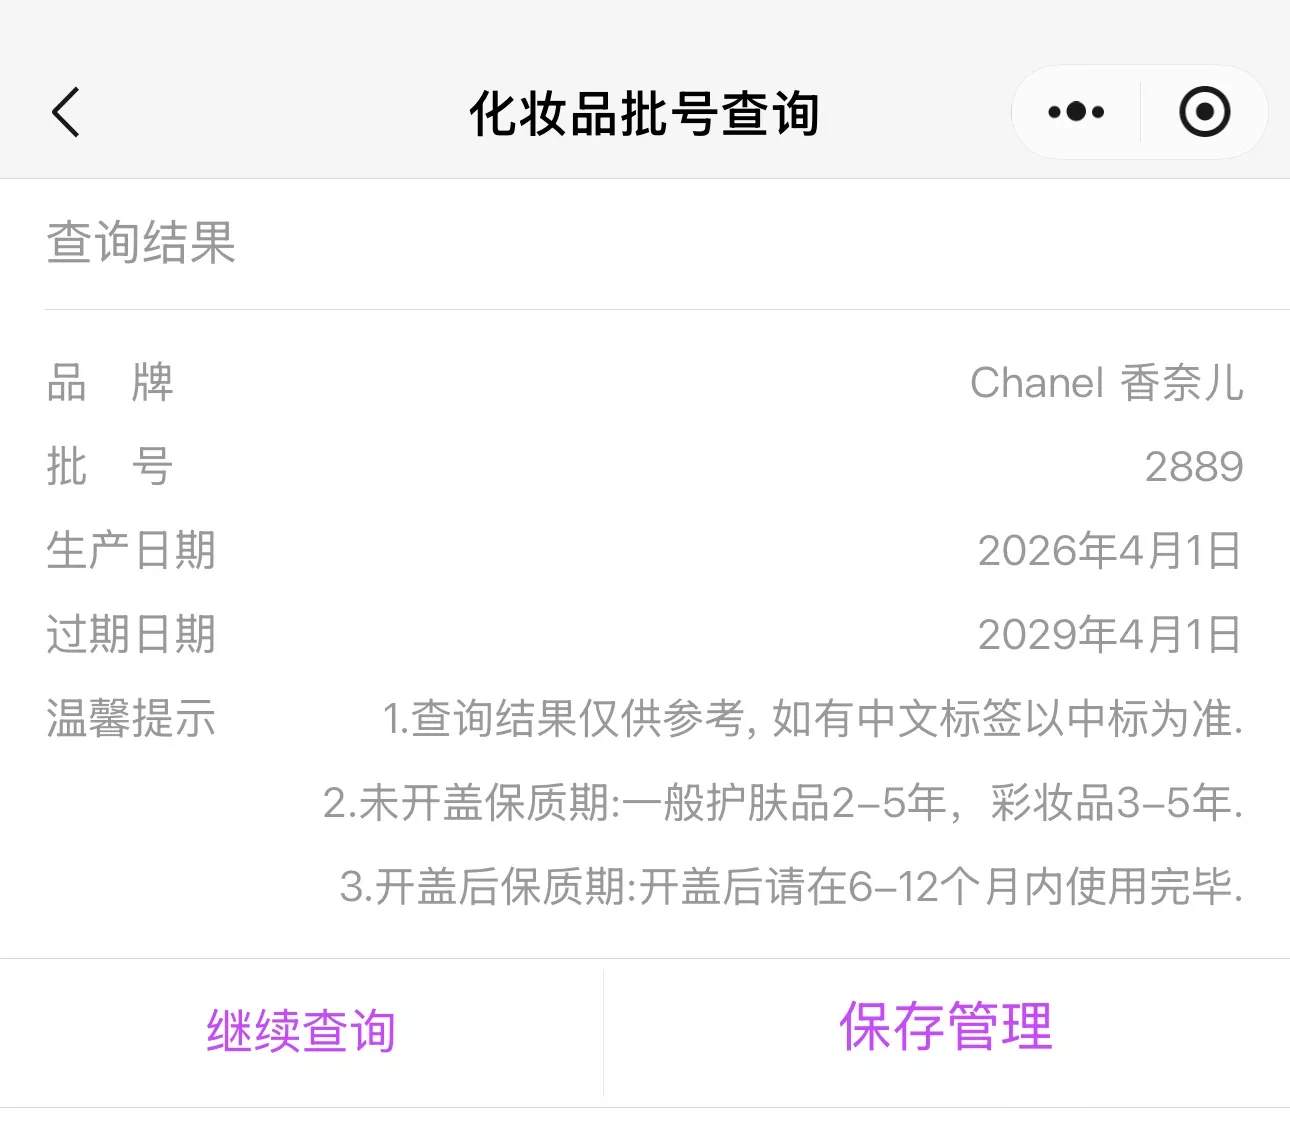Select tip 3 about 开盖后保质期

click(x=791, y=887)
